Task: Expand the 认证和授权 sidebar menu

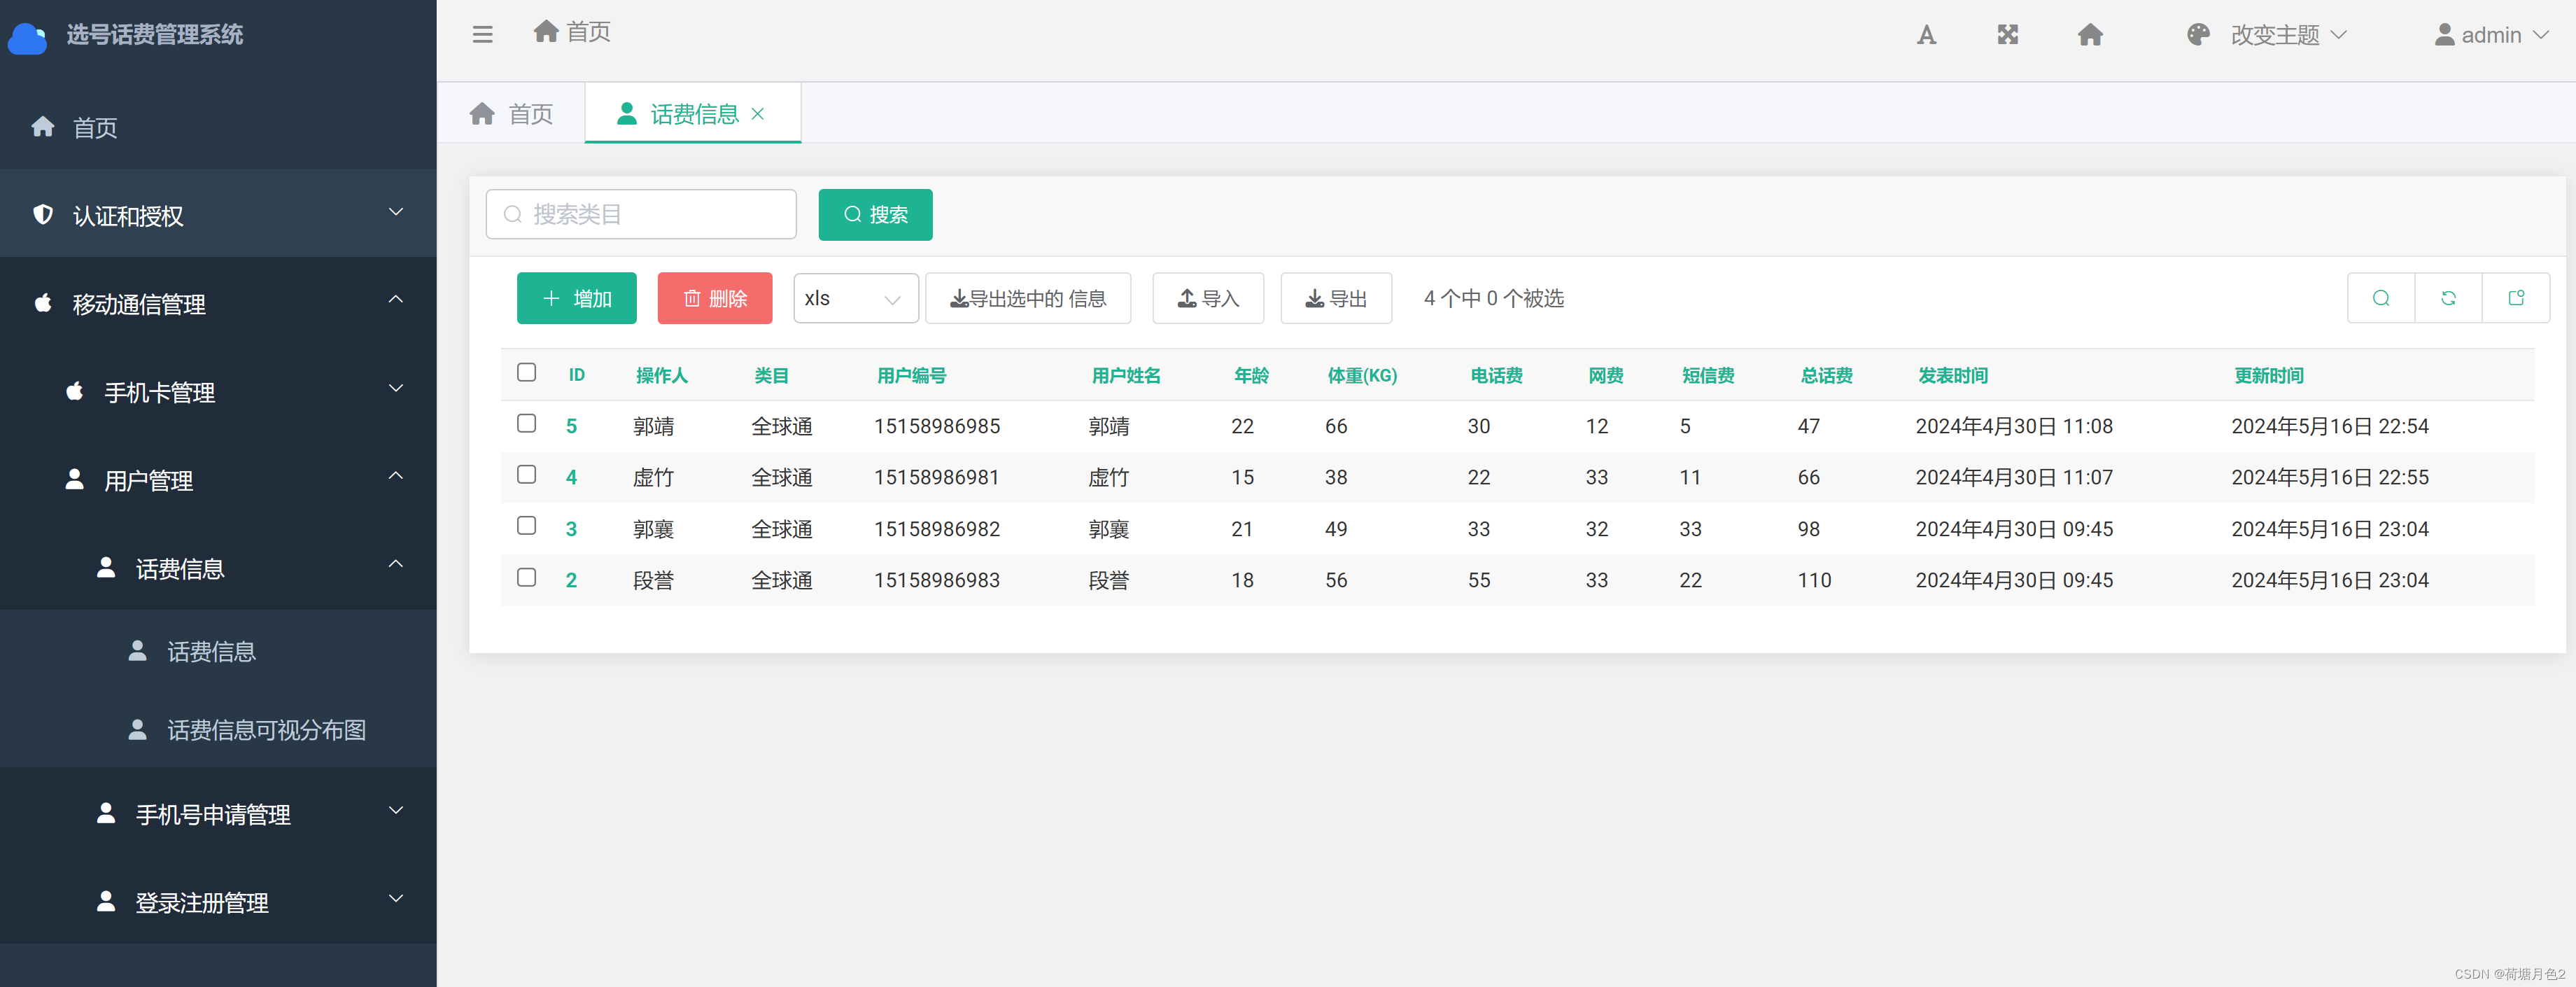Action: 396,212
